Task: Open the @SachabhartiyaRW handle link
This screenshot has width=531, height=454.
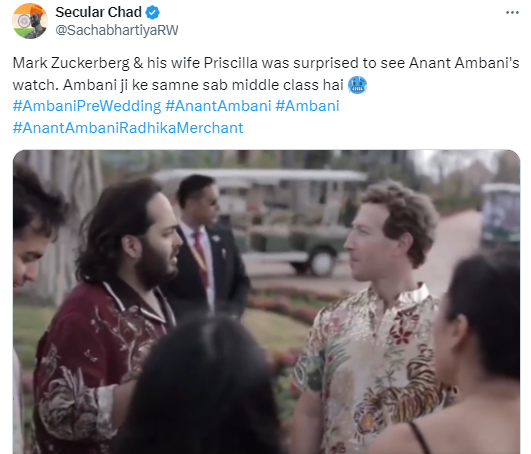Action: click(x=116, y=30)
